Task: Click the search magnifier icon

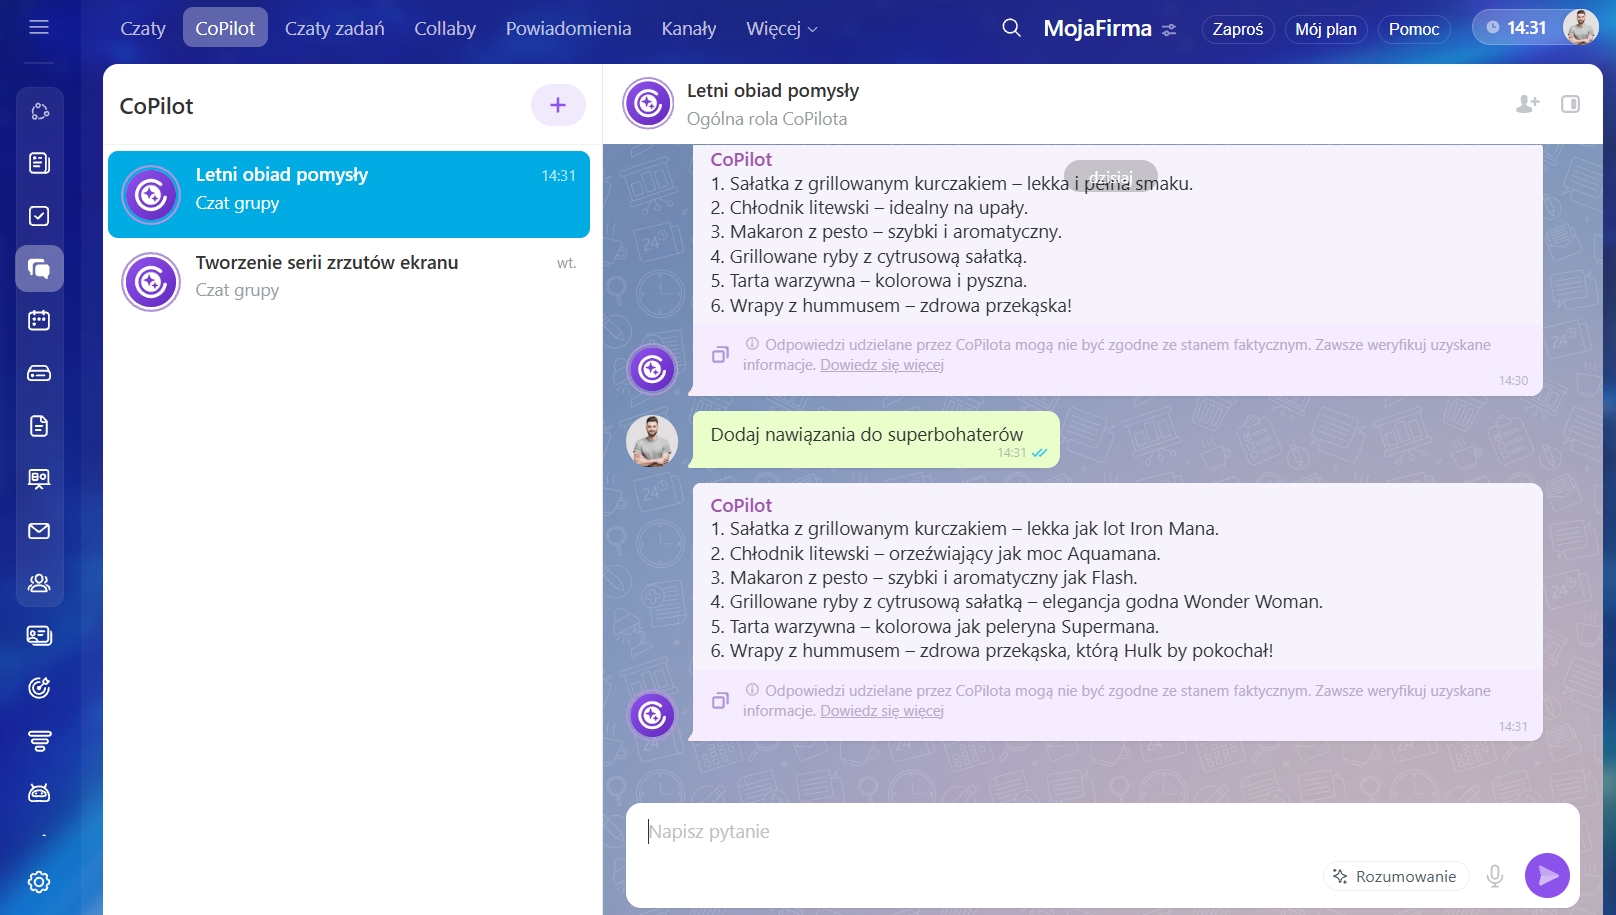Action: point(1011,28)
